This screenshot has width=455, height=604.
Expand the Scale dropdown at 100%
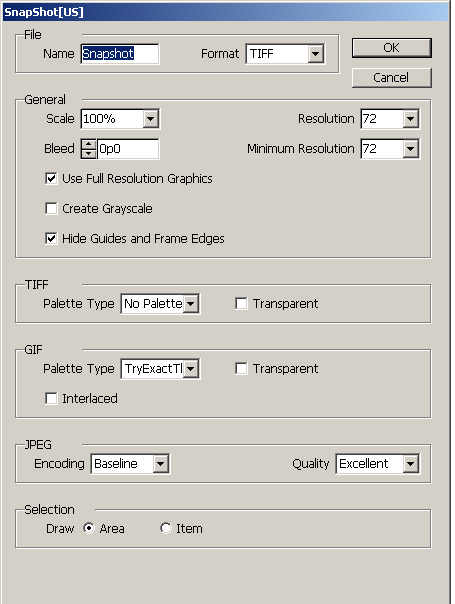[120, 119]
